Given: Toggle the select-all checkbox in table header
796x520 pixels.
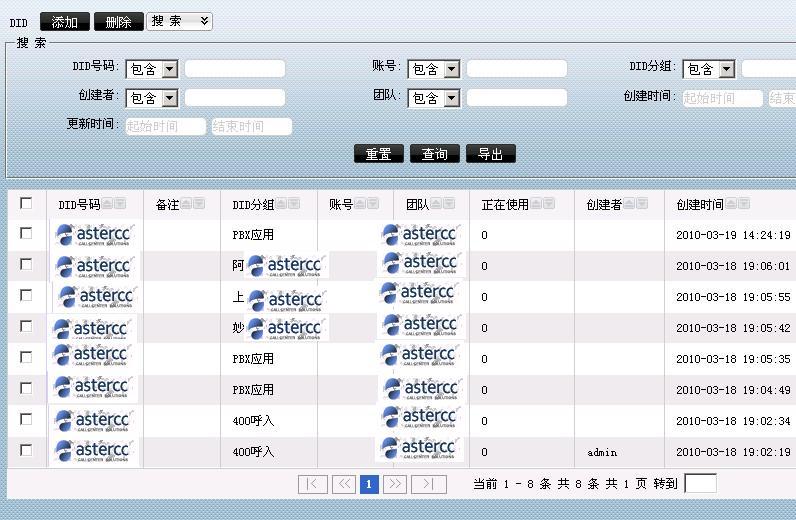Looking at the screenshot, I should [x=26, y=203].
